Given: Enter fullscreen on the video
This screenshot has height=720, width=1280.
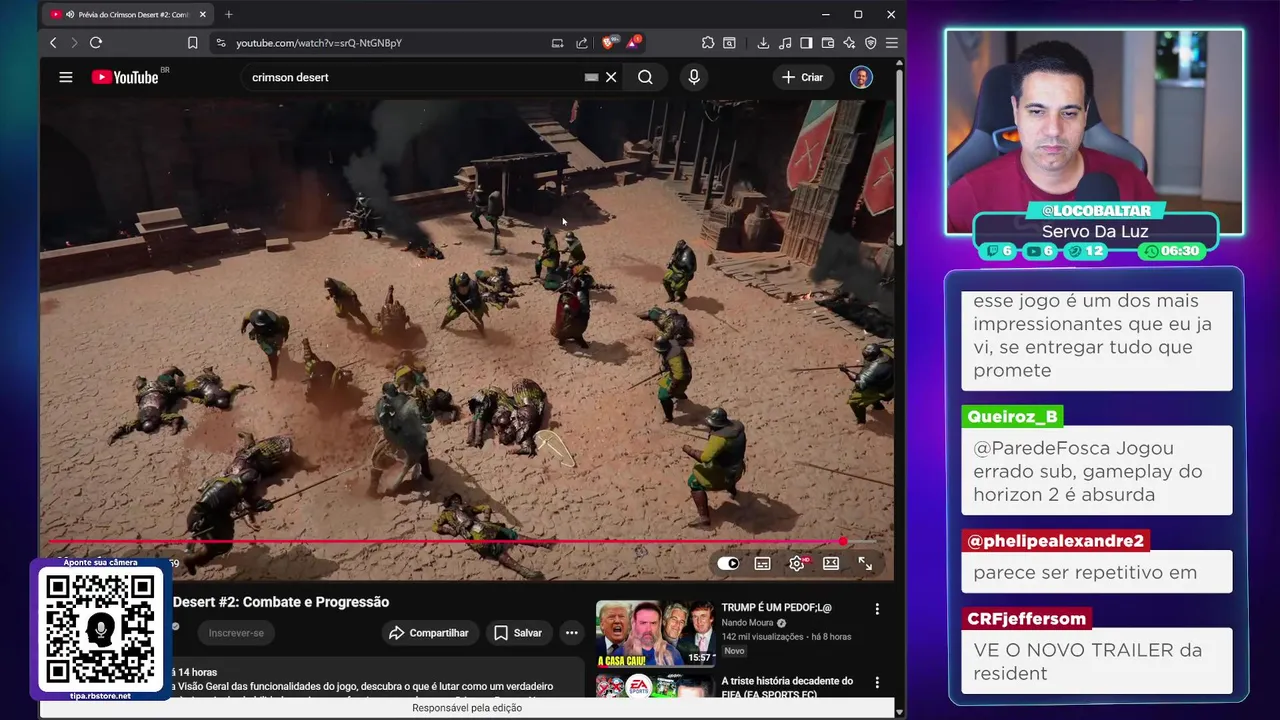Looking at the screenshot, I should (865, 563).
